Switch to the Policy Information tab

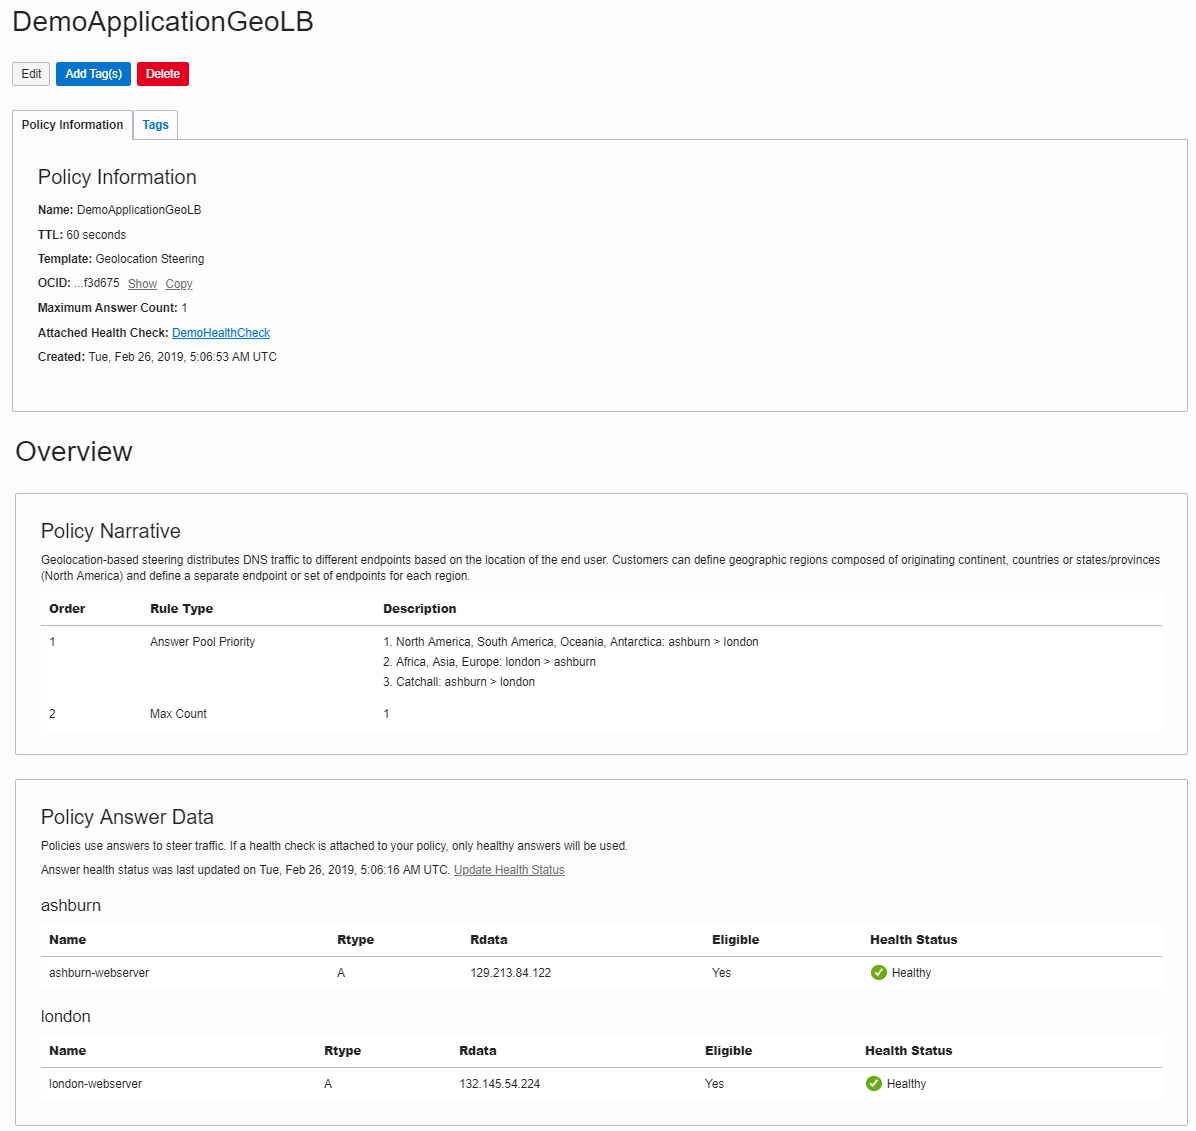72,125
